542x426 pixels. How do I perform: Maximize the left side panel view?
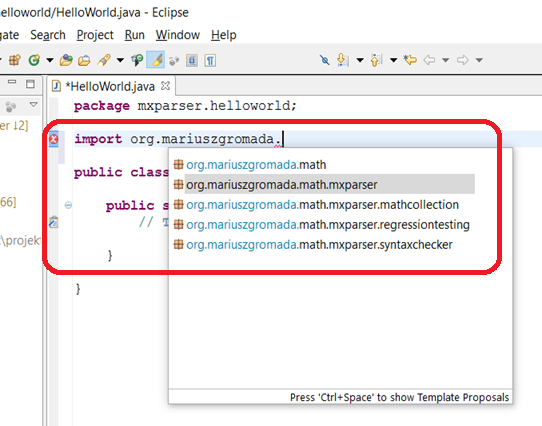[30, 84]
